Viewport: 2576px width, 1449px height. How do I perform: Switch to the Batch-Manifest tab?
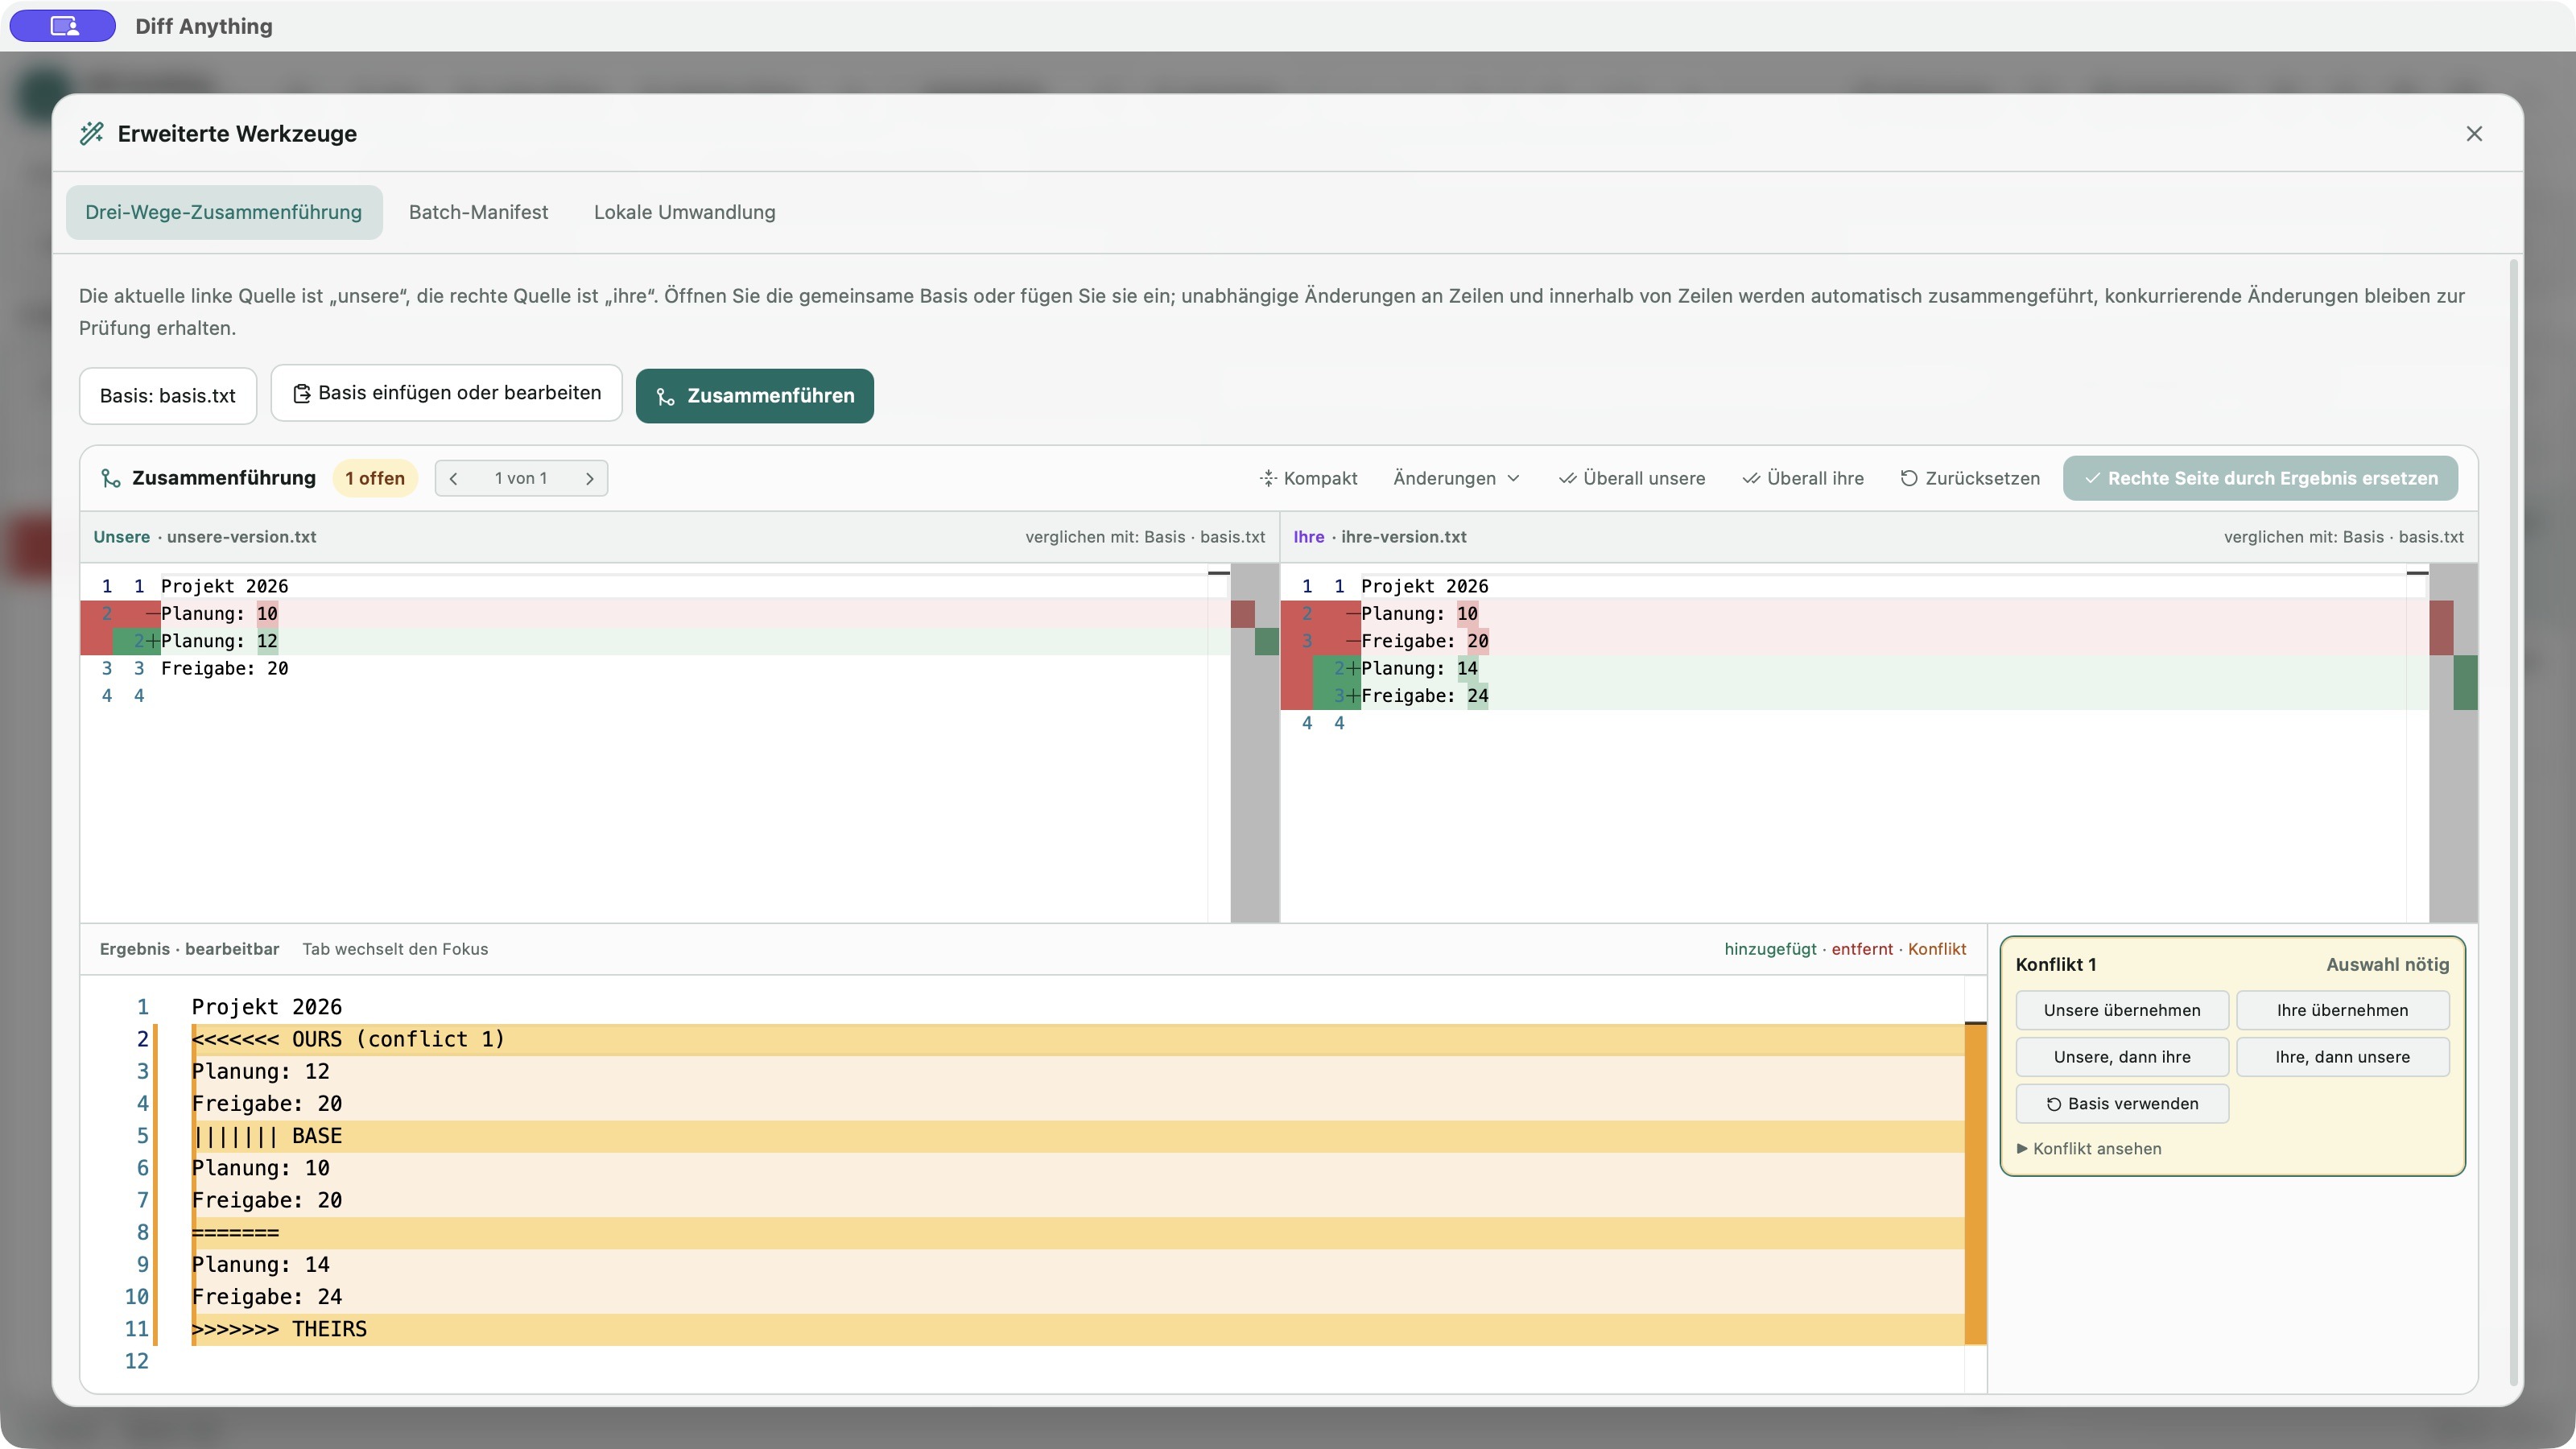click(478, 212)
